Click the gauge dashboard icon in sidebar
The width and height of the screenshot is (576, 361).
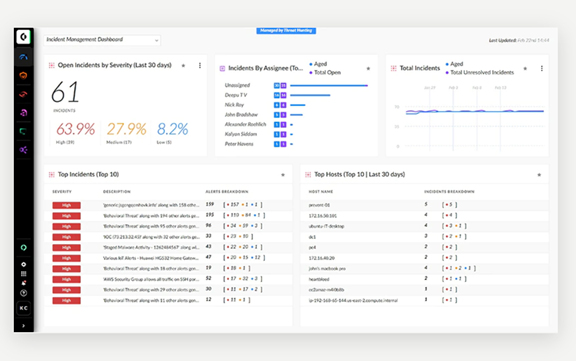[x=24, y=57]
